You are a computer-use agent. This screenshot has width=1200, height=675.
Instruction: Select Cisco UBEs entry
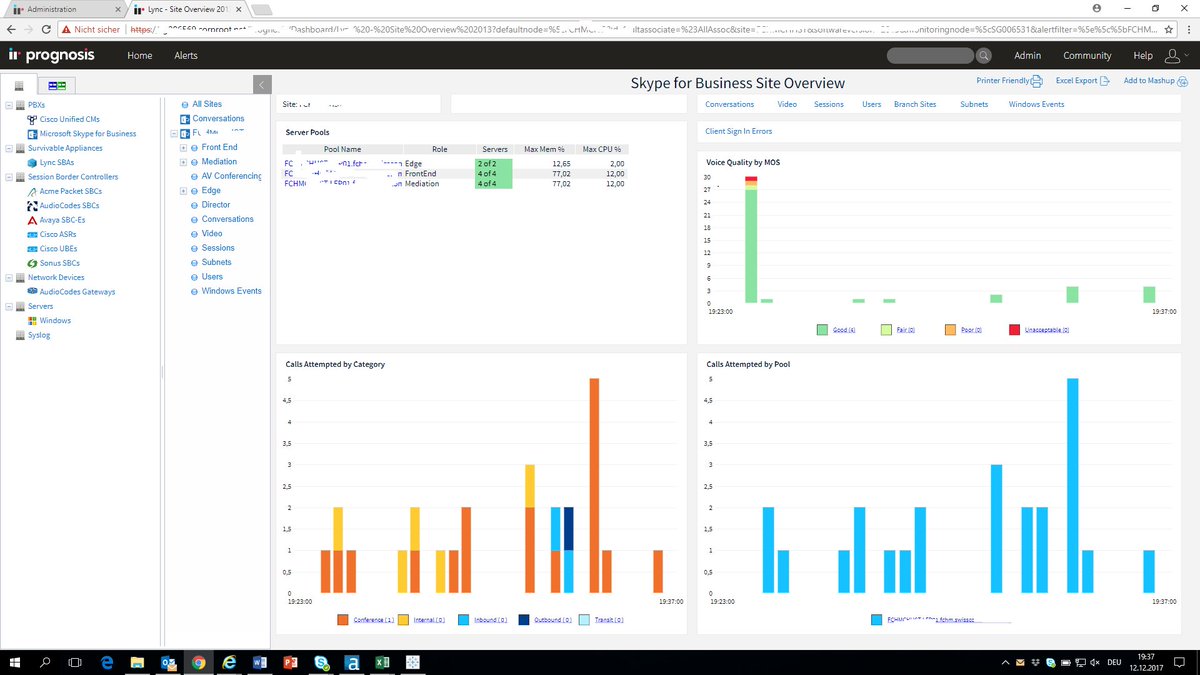(x=58, y=248)
